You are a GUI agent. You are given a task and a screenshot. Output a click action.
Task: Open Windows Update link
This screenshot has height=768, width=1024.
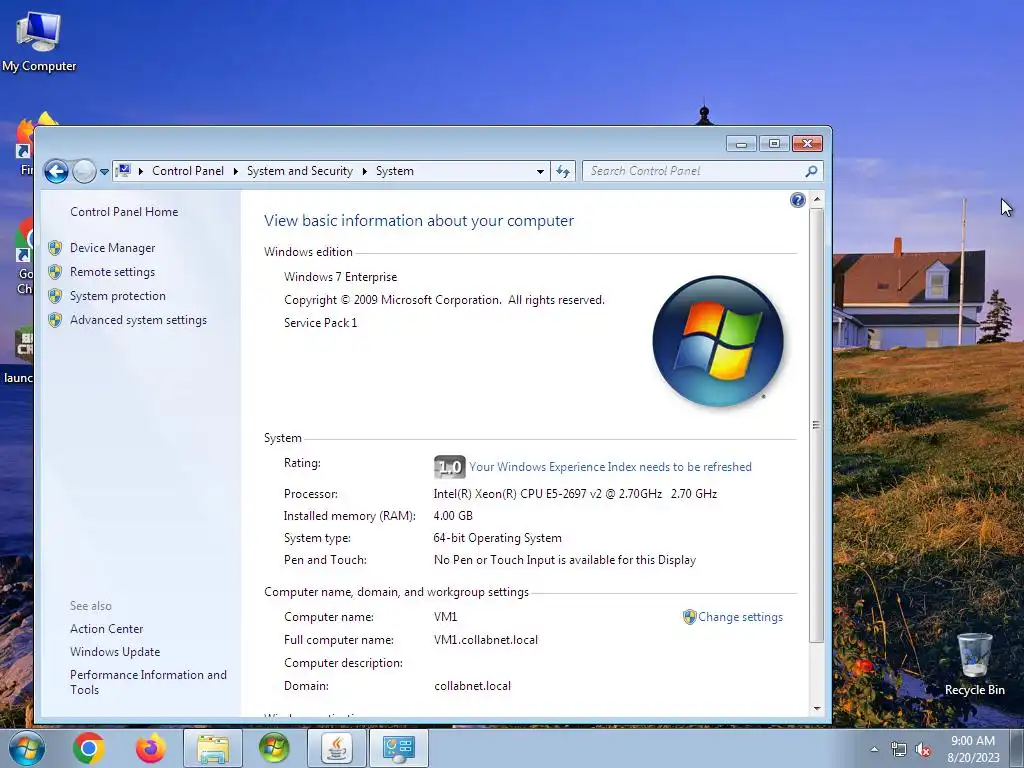click(115, 652)
